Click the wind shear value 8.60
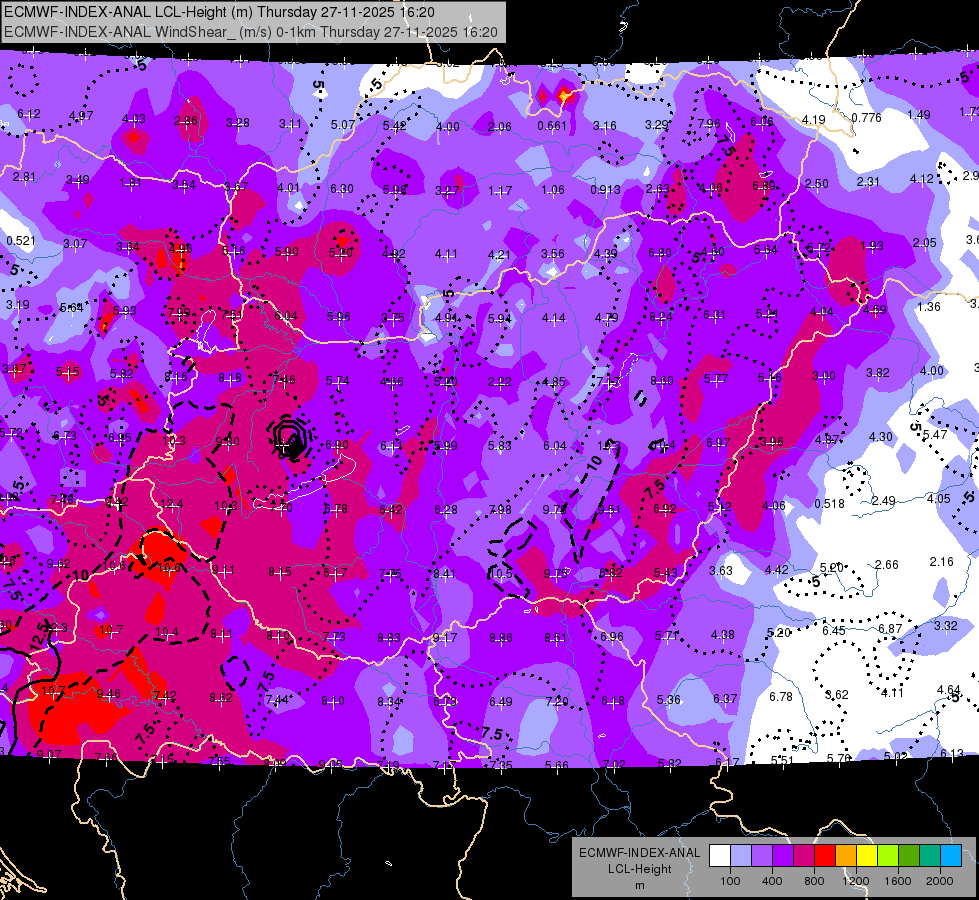The height and width of the screenshot is (900, 979). click(662, 380)
